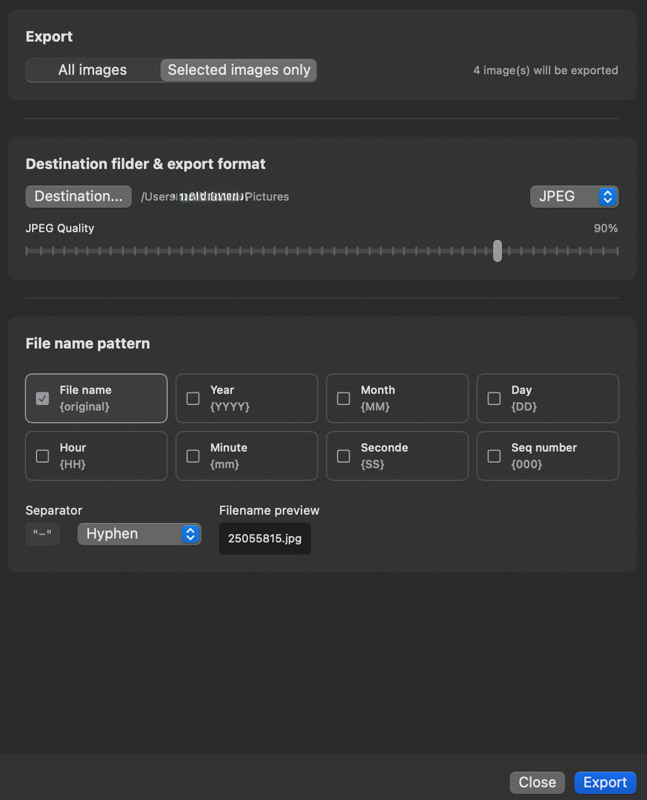Image resolution: width=647 pixels, height=800 pixels.
Task: Click the Close button
Action: click(x=537, y=782)
